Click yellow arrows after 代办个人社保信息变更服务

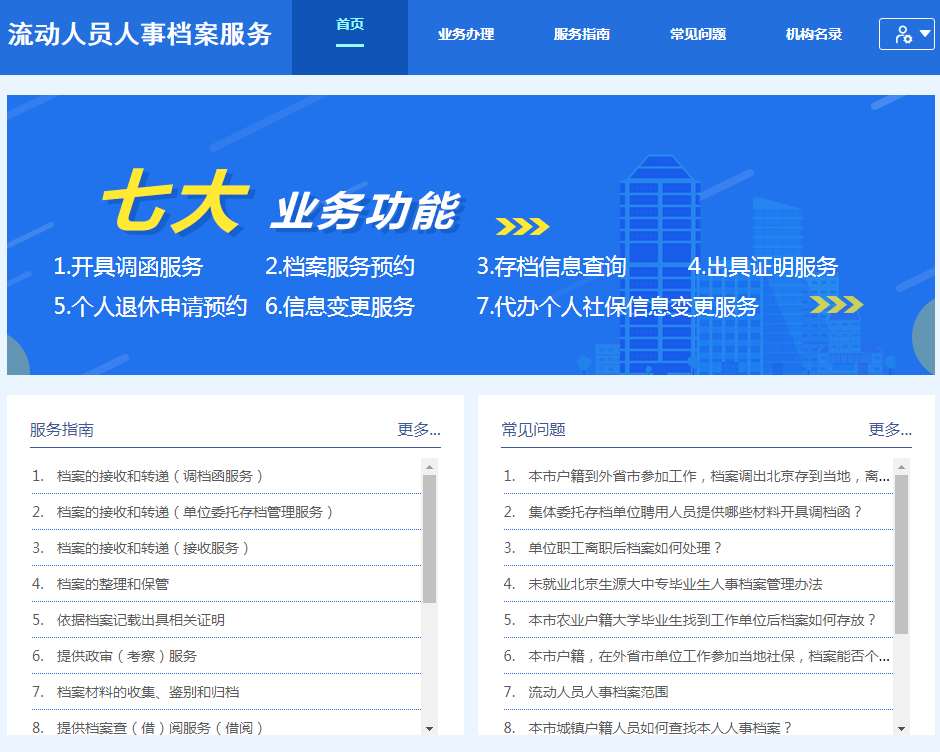click(836, 305)
